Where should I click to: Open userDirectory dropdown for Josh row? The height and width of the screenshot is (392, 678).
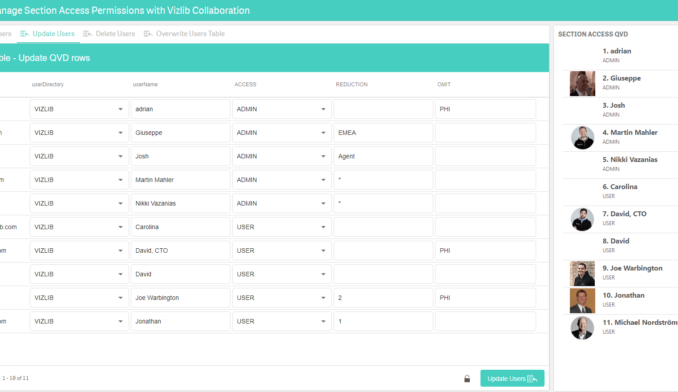79,156
